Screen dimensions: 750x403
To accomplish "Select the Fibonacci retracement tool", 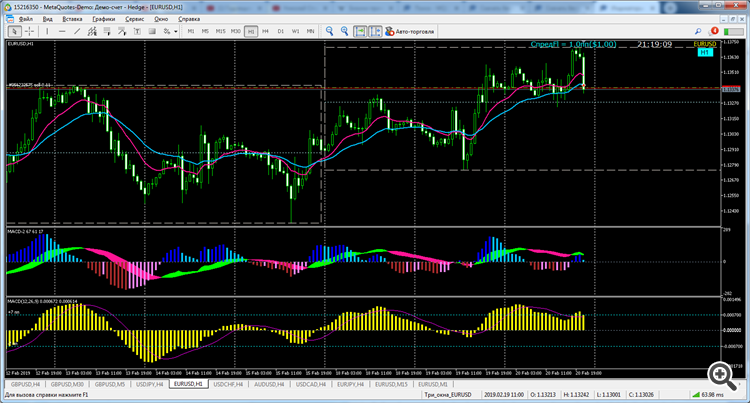I will click(x=107, y=32).
